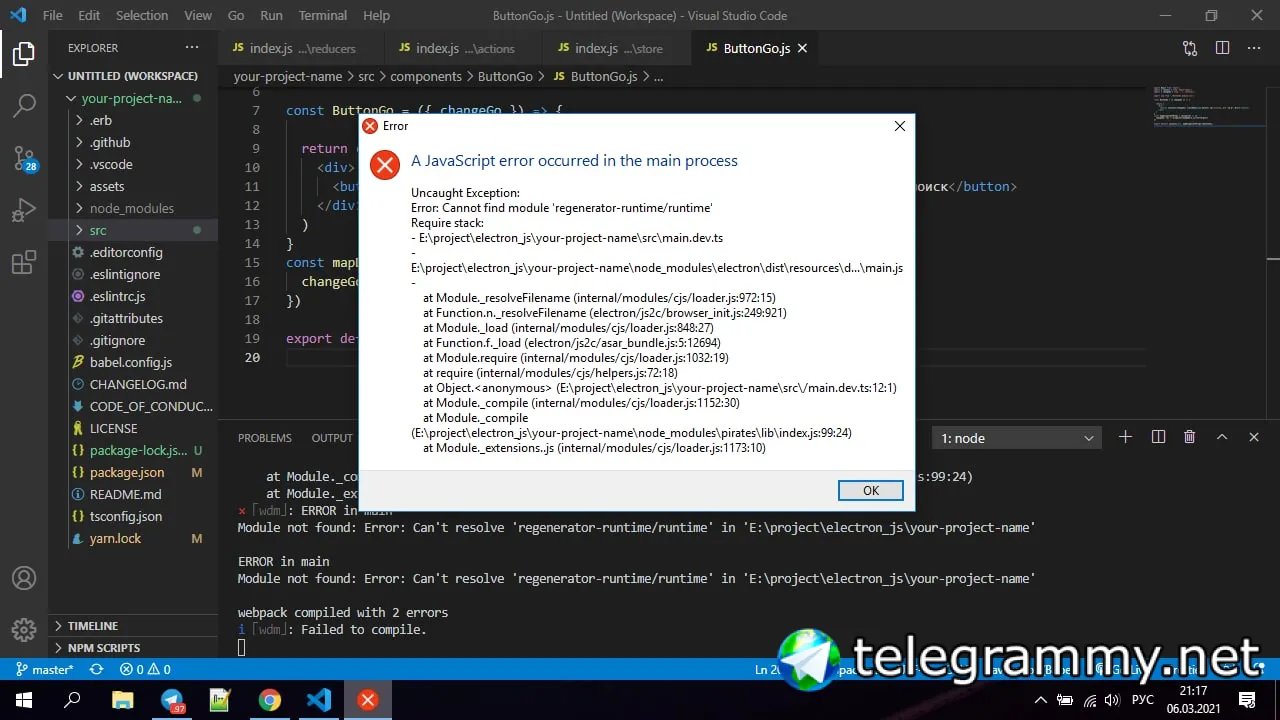Open Source Control view with 28 badge
The height and width of the screenshot is (720, 1280).
(x=24, y=158)
